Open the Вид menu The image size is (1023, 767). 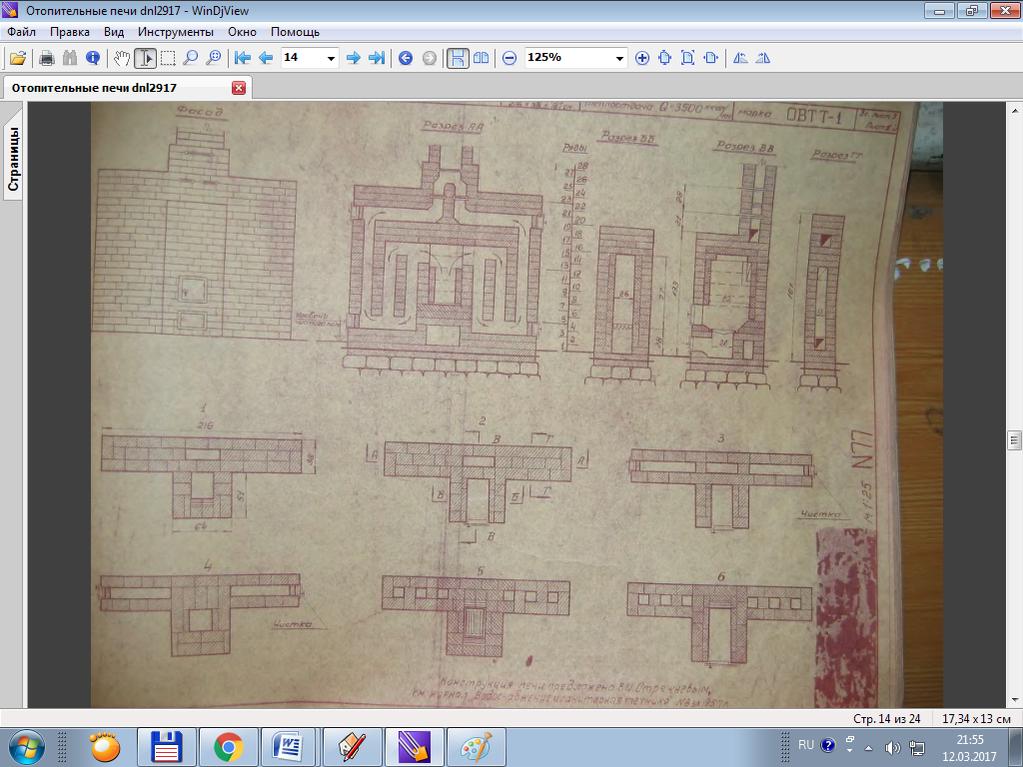[x=114, y=31]
